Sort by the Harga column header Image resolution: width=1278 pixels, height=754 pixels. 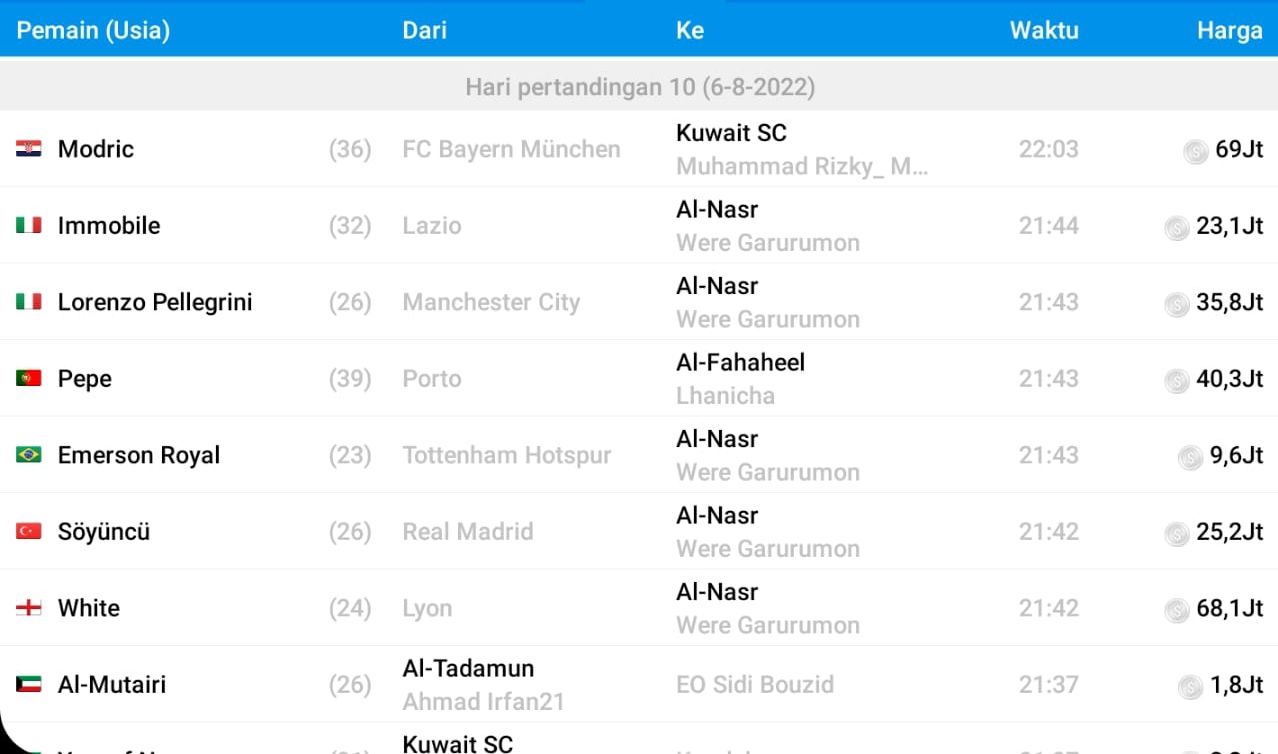(1229, 30)
